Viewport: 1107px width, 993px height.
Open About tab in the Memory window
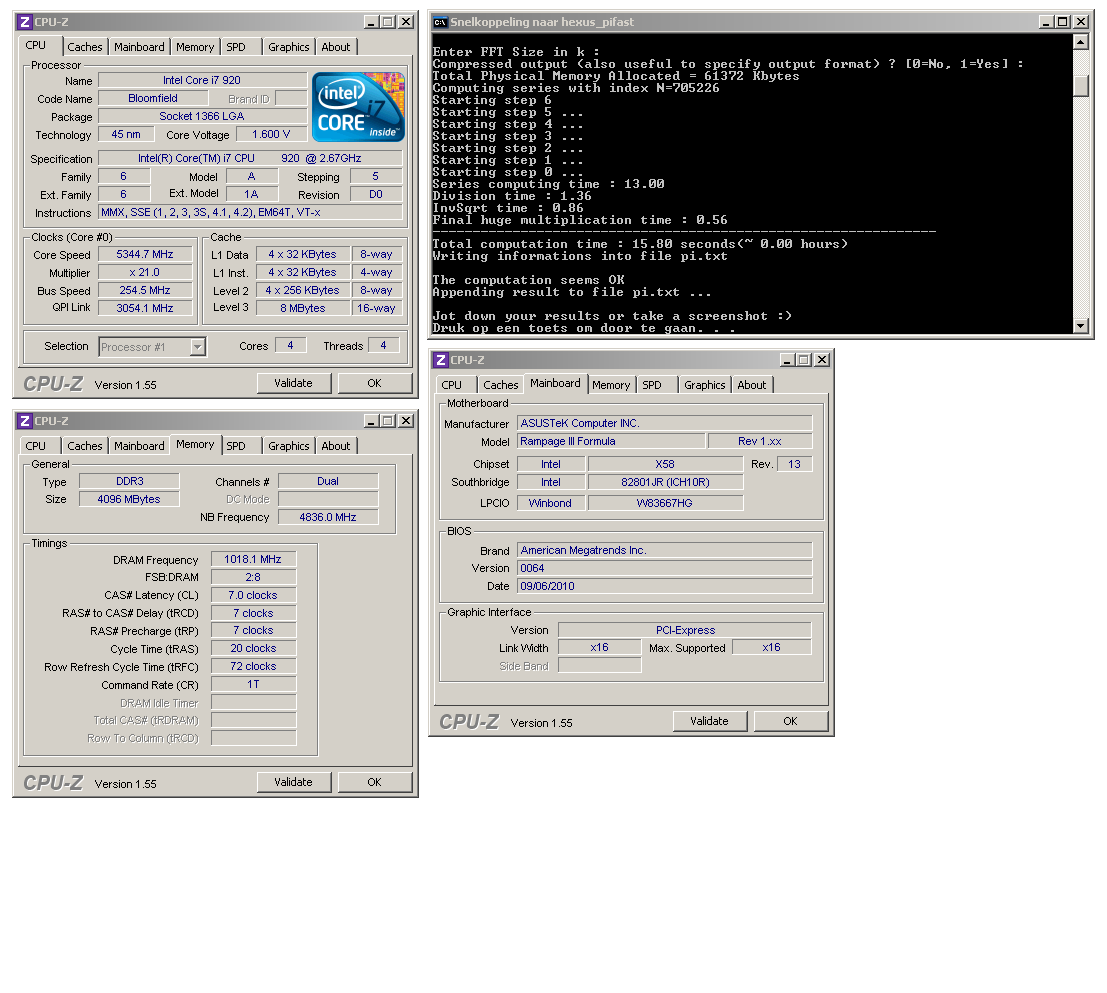tap(335, 446)
